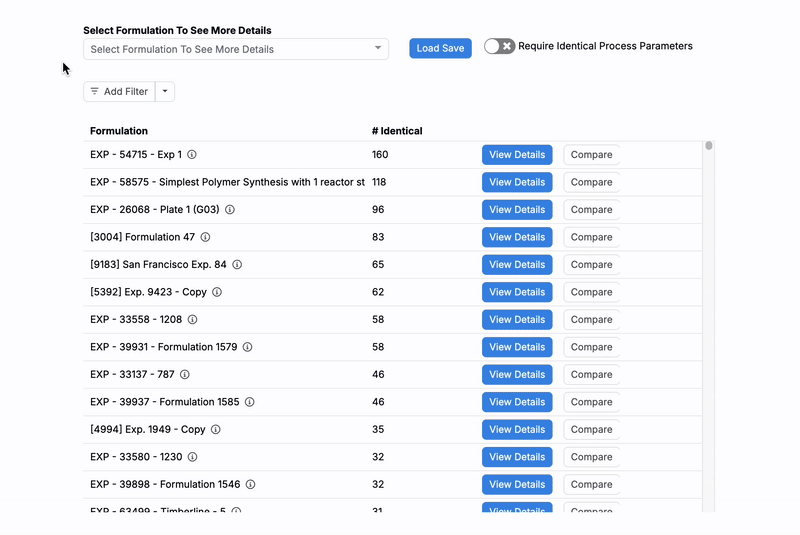Click info icon next to Exp. 9423 - Copy

[x=216, y=293]
